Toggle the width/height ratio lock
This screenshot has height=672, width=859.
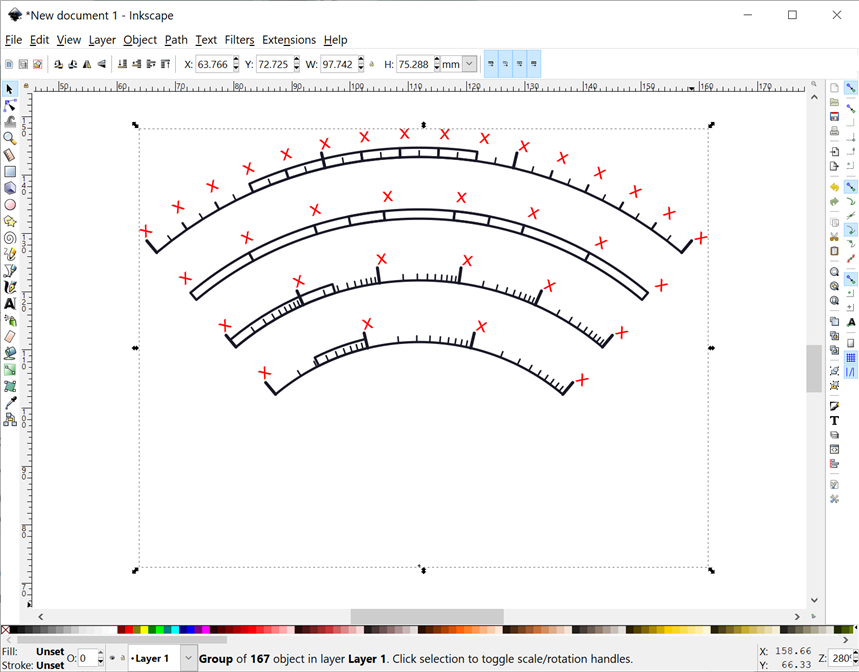tap(372, 64)
